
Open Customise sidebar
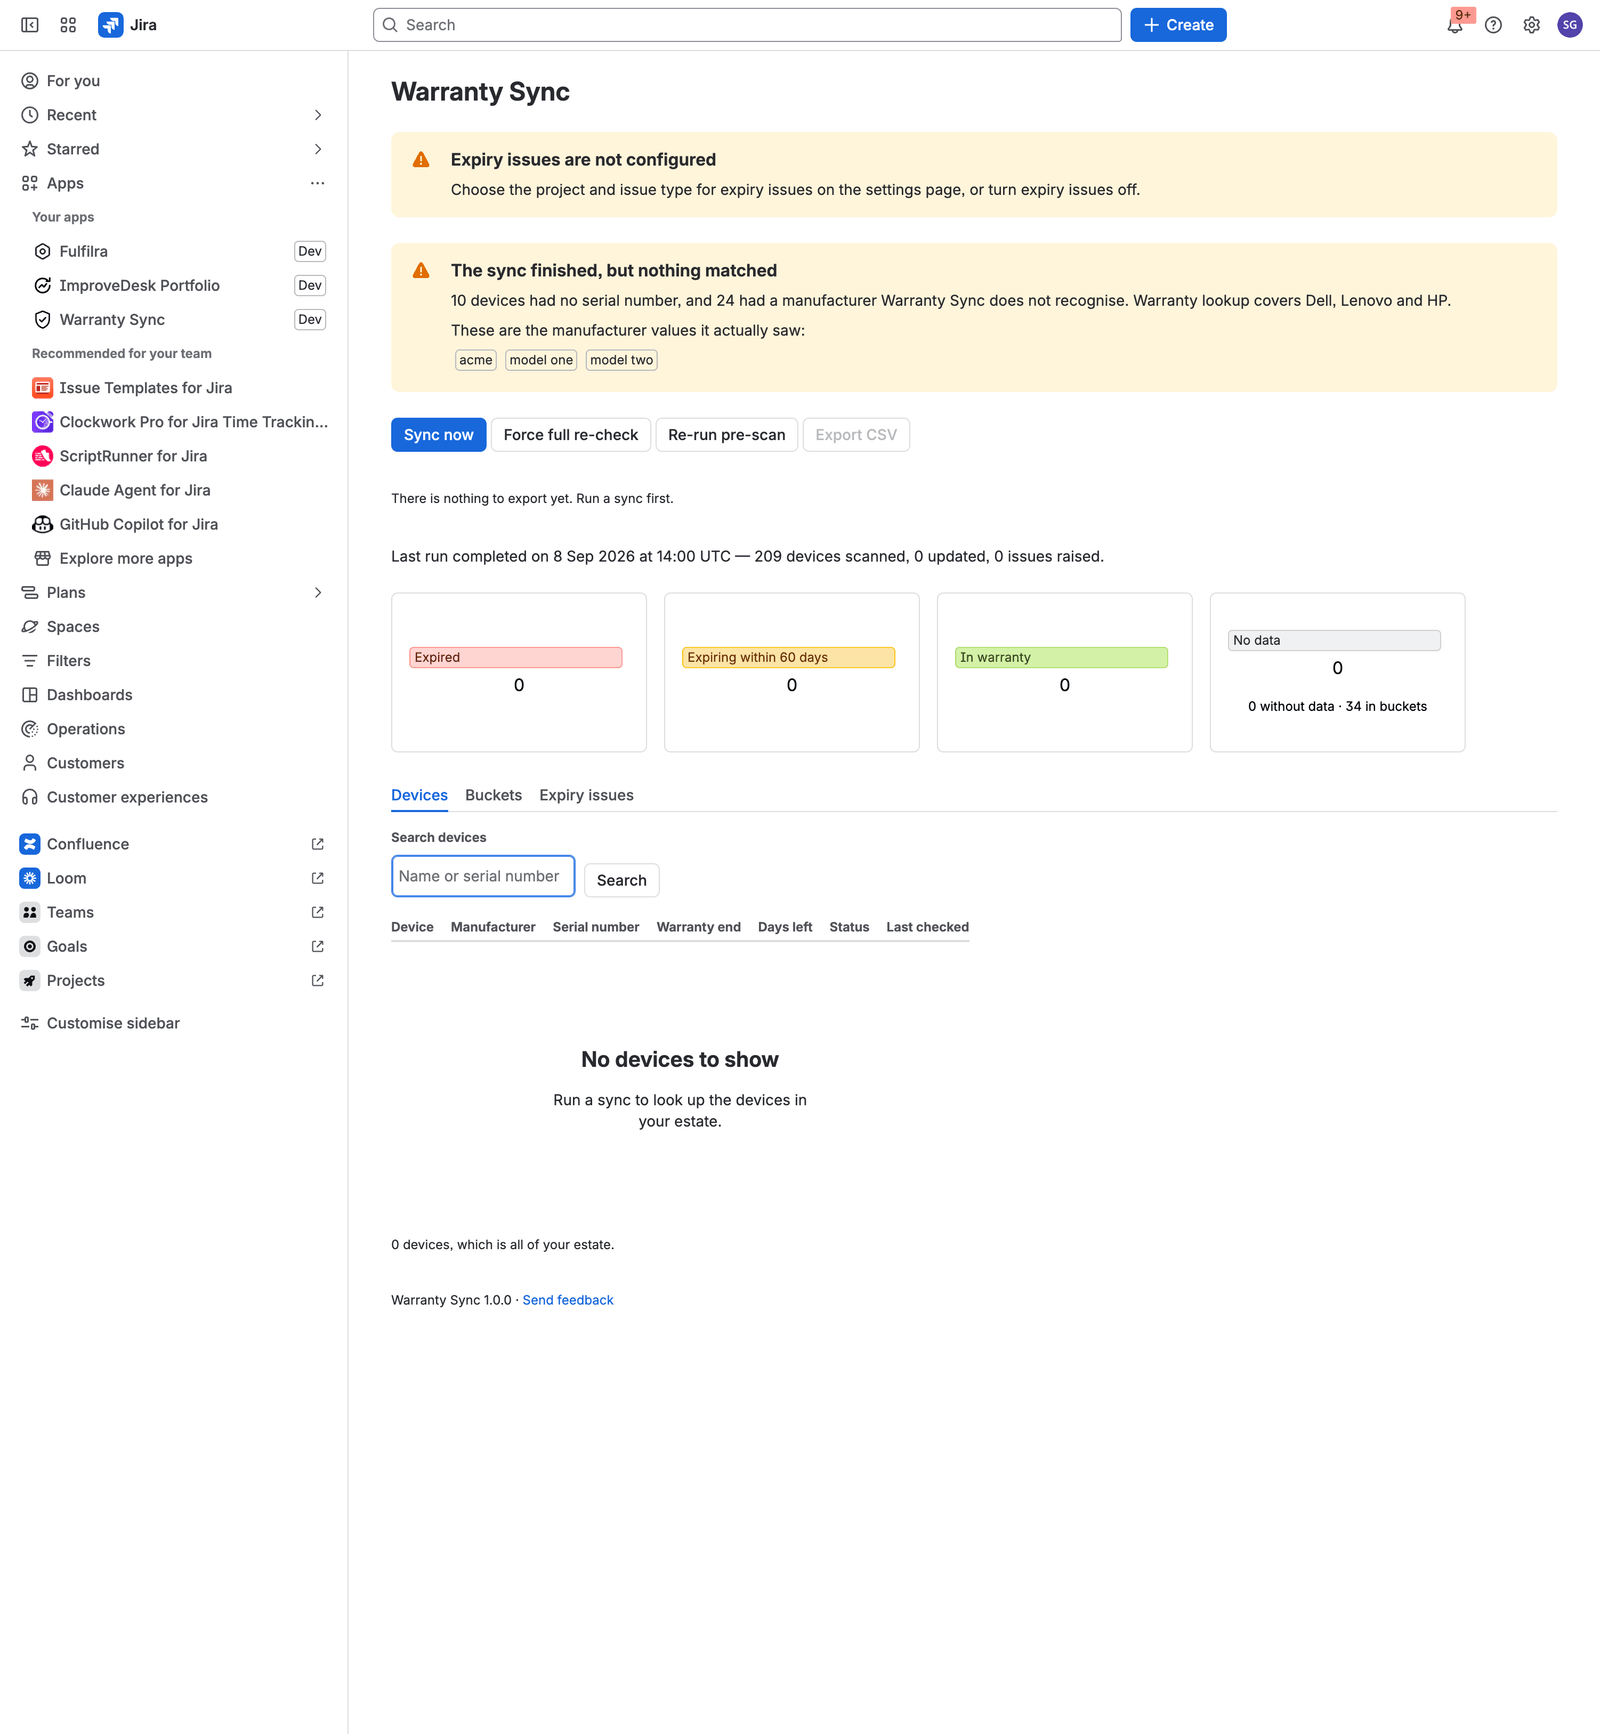click(173, 1023)
